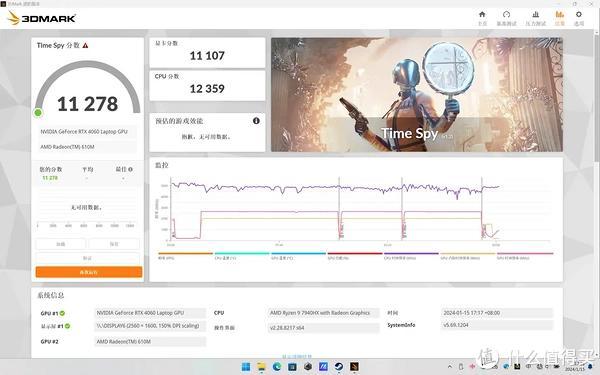Click the red warning triangle beside Time Spy score

click(85, 46)
